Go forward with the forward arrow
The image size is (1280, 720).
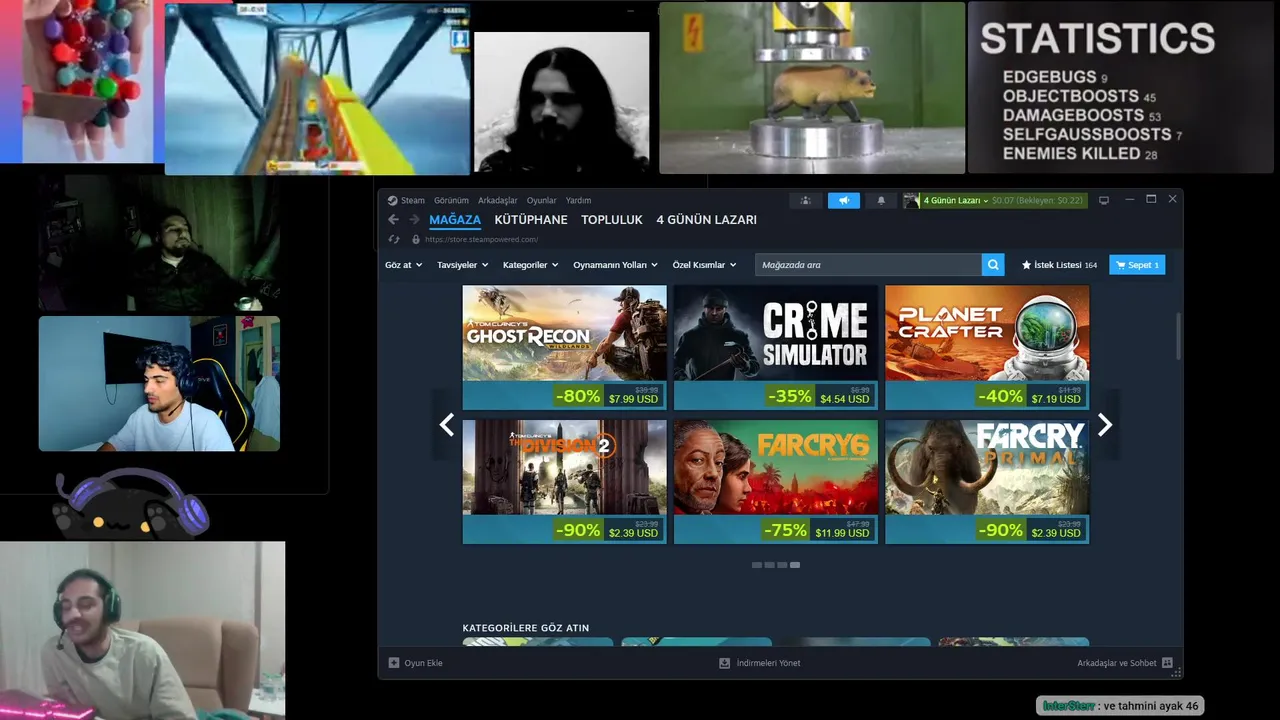point(414,220)
